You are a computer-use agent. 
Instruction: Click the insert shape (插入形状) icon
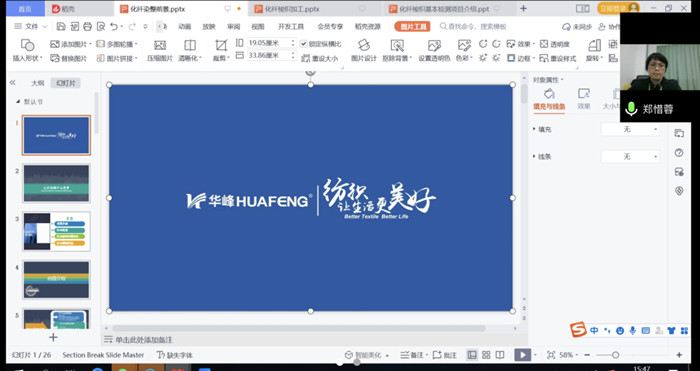[x=28, y=45]
